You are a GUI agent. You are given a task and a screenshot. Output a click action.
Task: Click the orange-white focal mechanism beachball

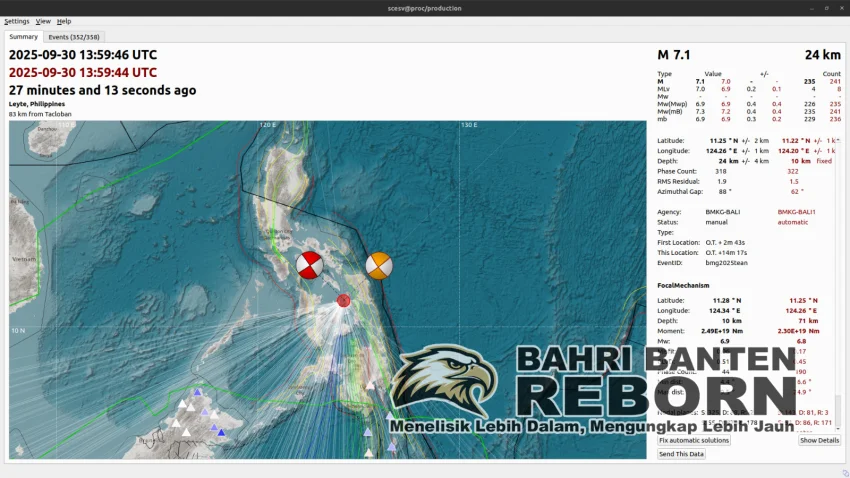click(x=378, y=266)
